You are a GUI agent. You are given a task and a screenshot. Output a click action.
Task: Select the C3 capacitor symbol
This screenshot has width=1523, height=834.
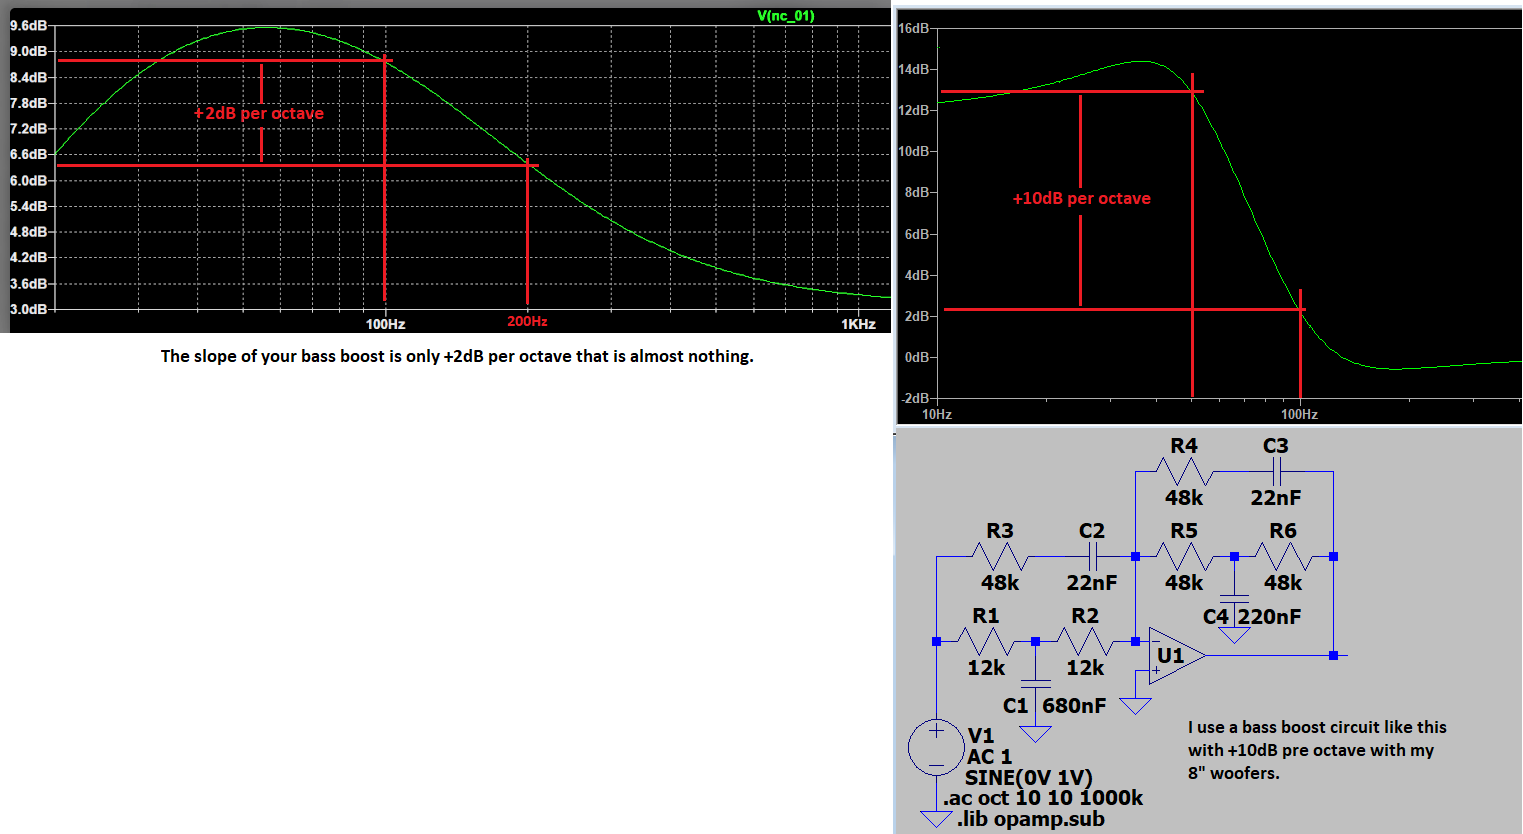[x=1276, y=470]
